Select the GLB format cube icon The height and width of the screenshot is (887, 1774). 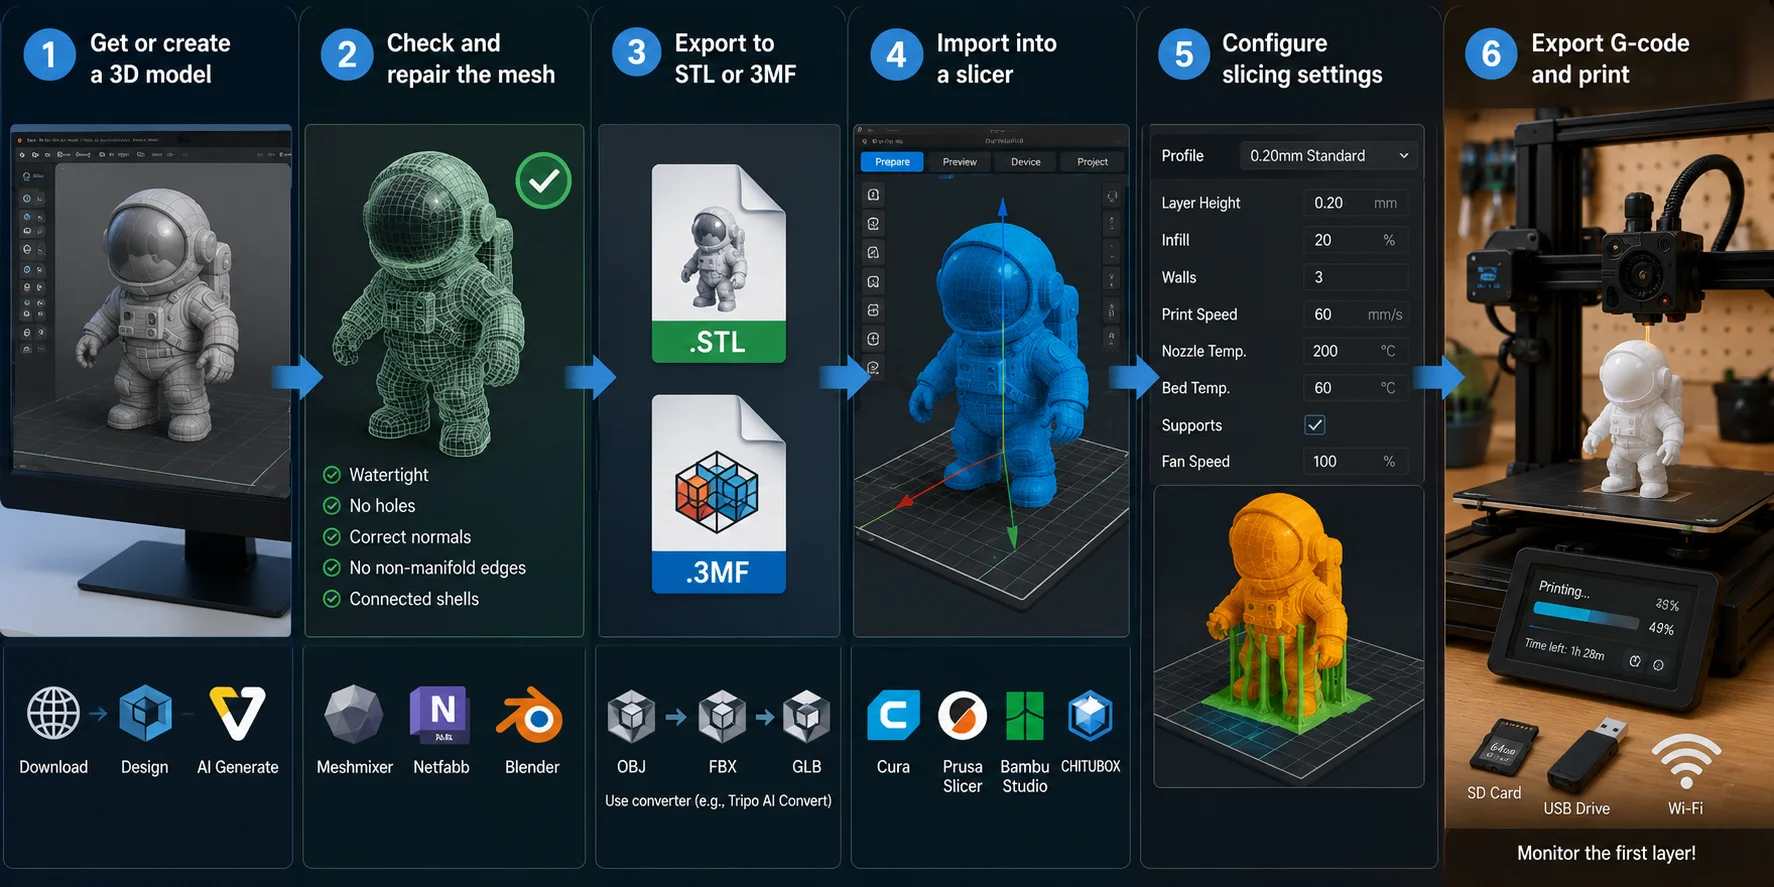point(806,716)
